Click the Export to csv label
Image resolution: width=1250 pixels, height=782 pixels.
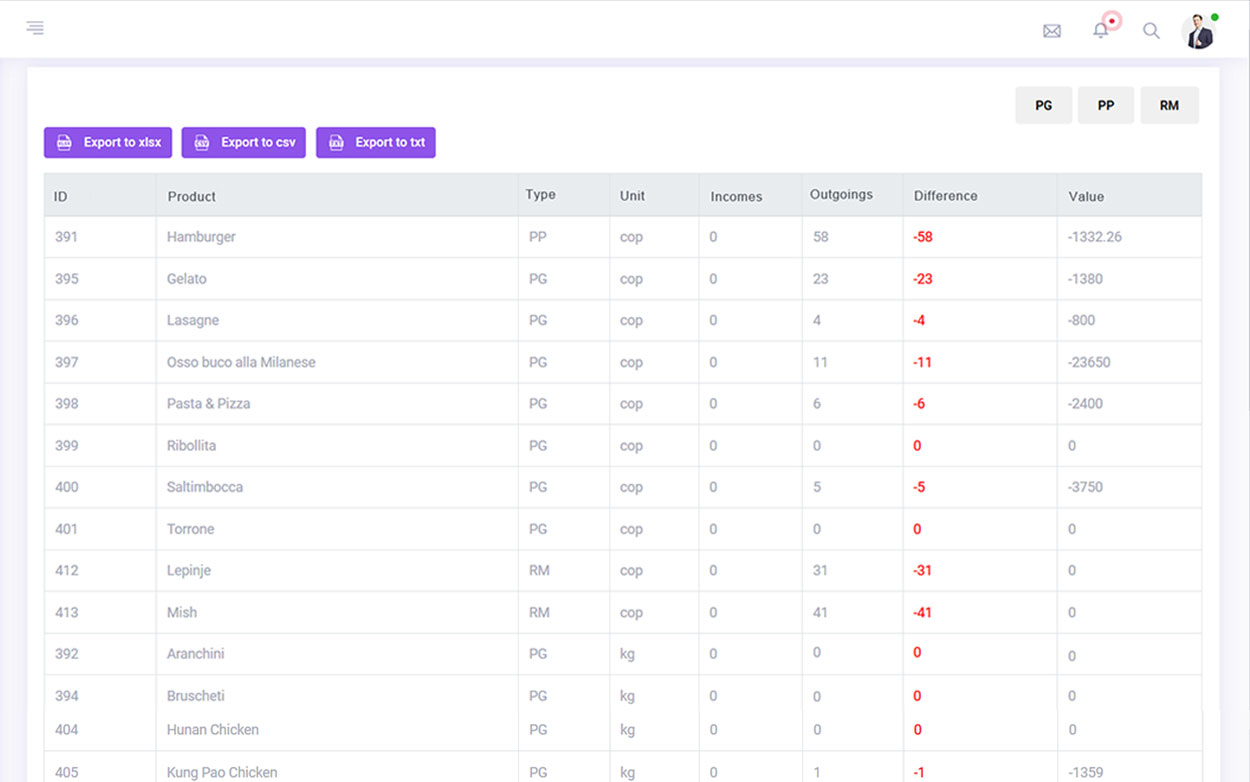(x=258, y=143)
